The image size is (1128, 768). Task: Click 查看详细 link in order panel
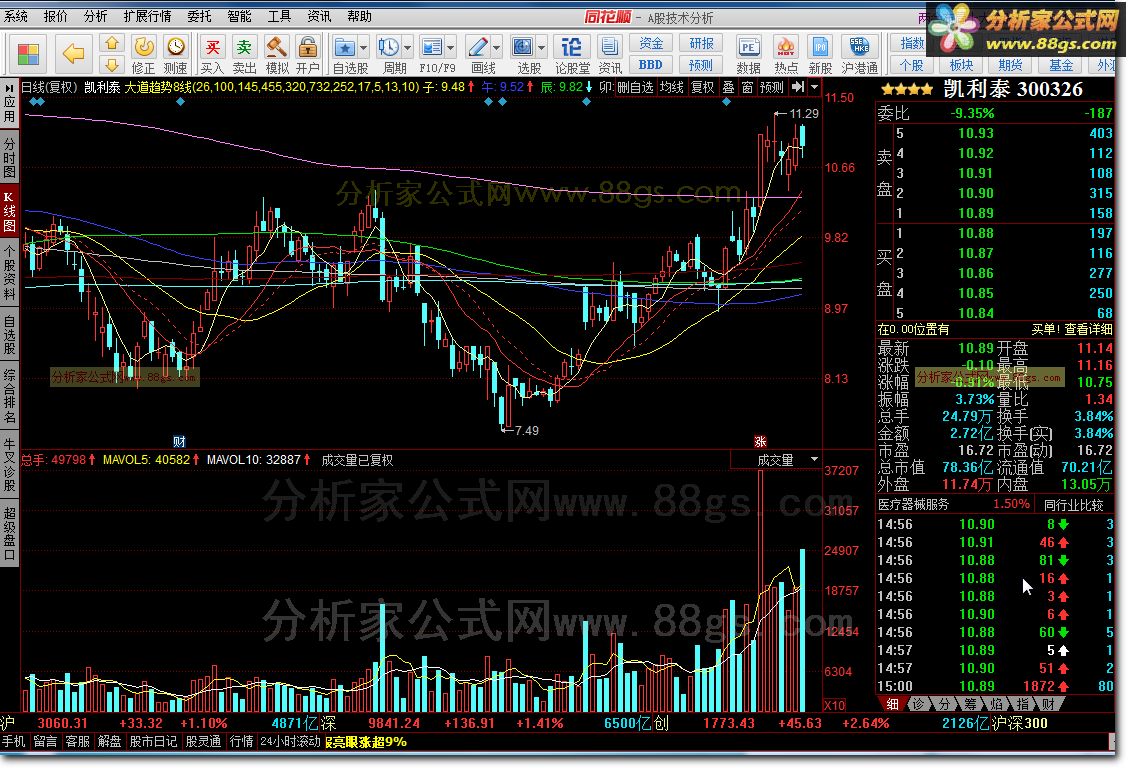click(1088, 329)
